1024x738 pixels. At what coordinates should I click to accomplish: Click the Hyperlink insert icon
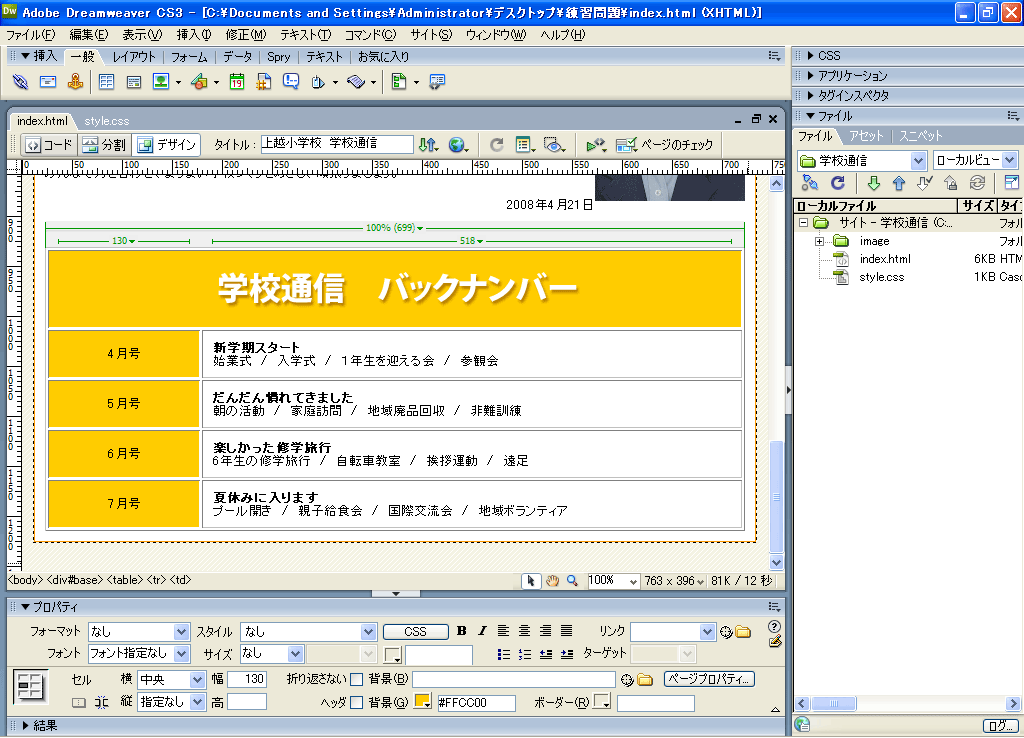(x=20, y=82)
